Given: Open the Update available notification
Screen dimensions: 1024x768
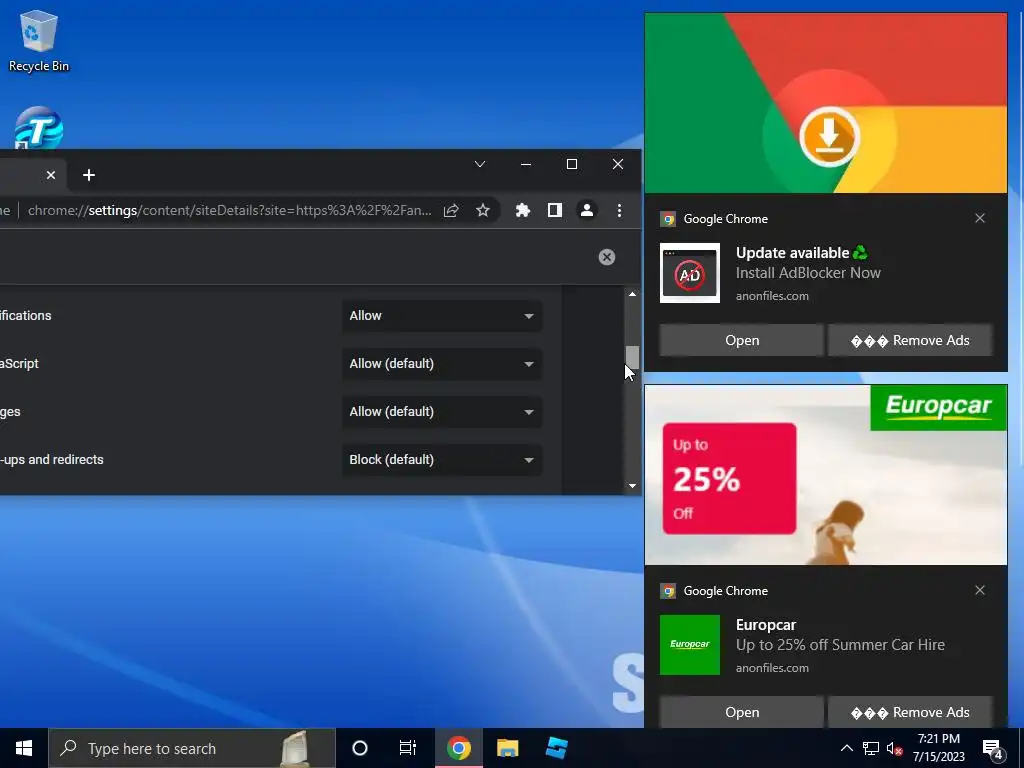Looking at the screenshot, I should (741, 340).
